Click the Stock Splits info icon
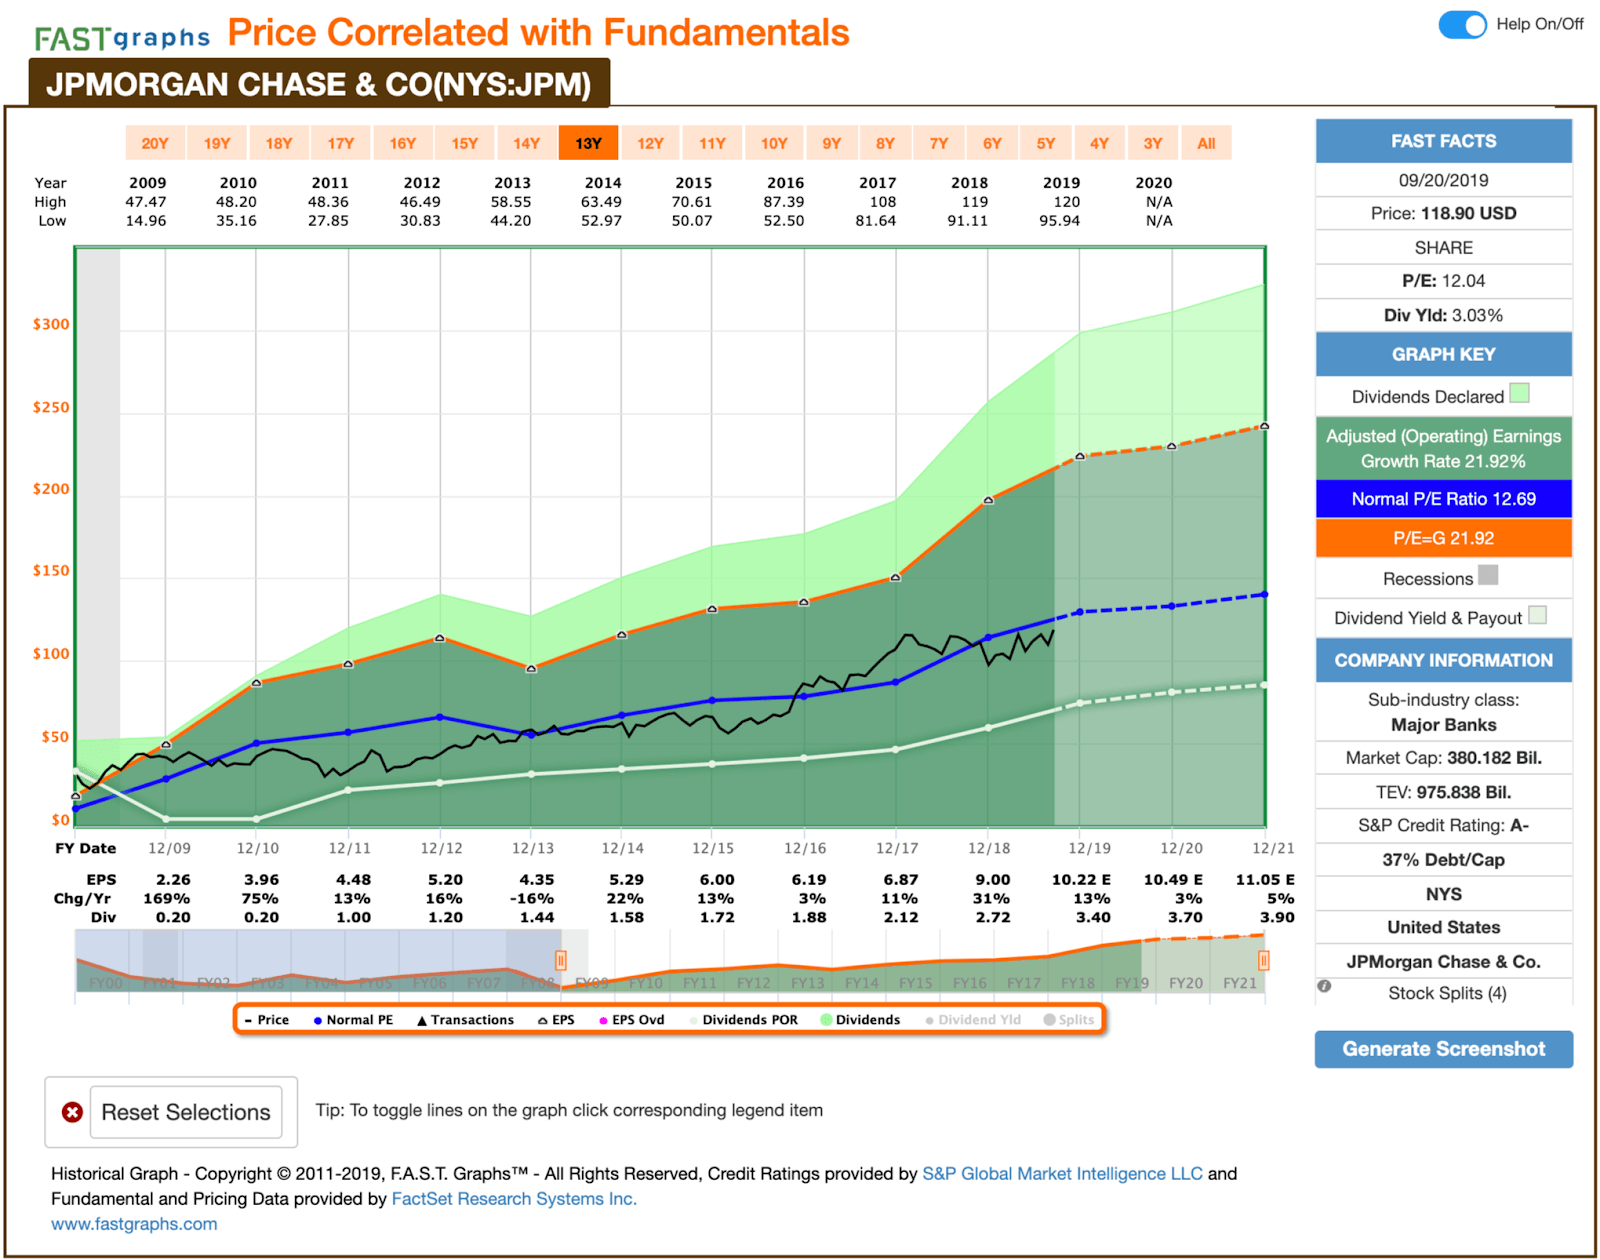 pyautogui.click(x=1324, y=986)
